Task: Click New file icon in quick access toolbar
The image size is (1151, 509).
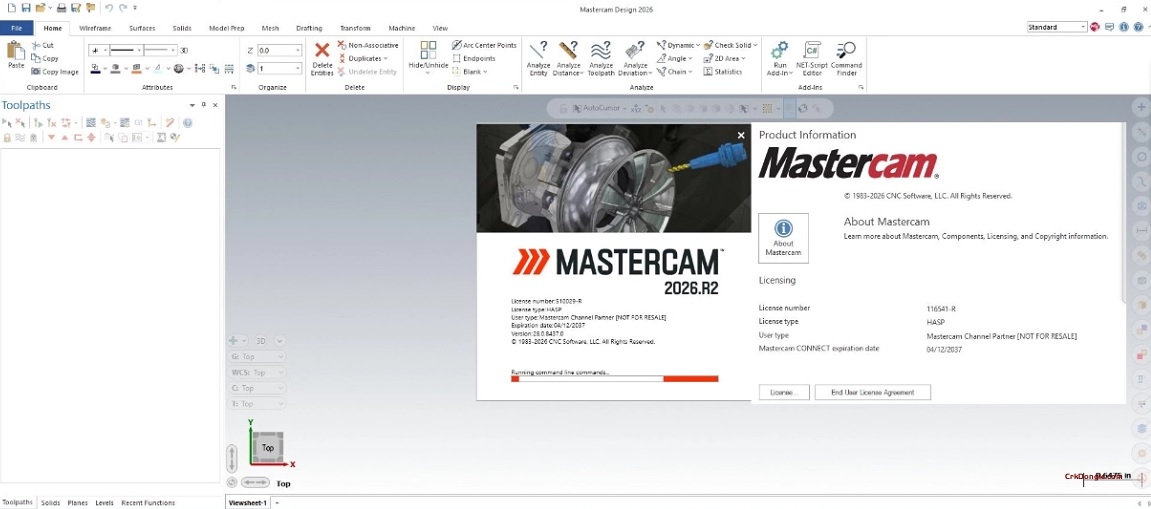Action: point(12,7)
